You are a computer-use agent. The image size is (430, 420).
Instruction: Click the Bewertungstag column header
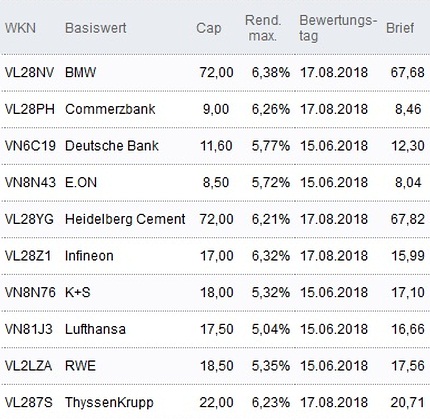point(338,28)
